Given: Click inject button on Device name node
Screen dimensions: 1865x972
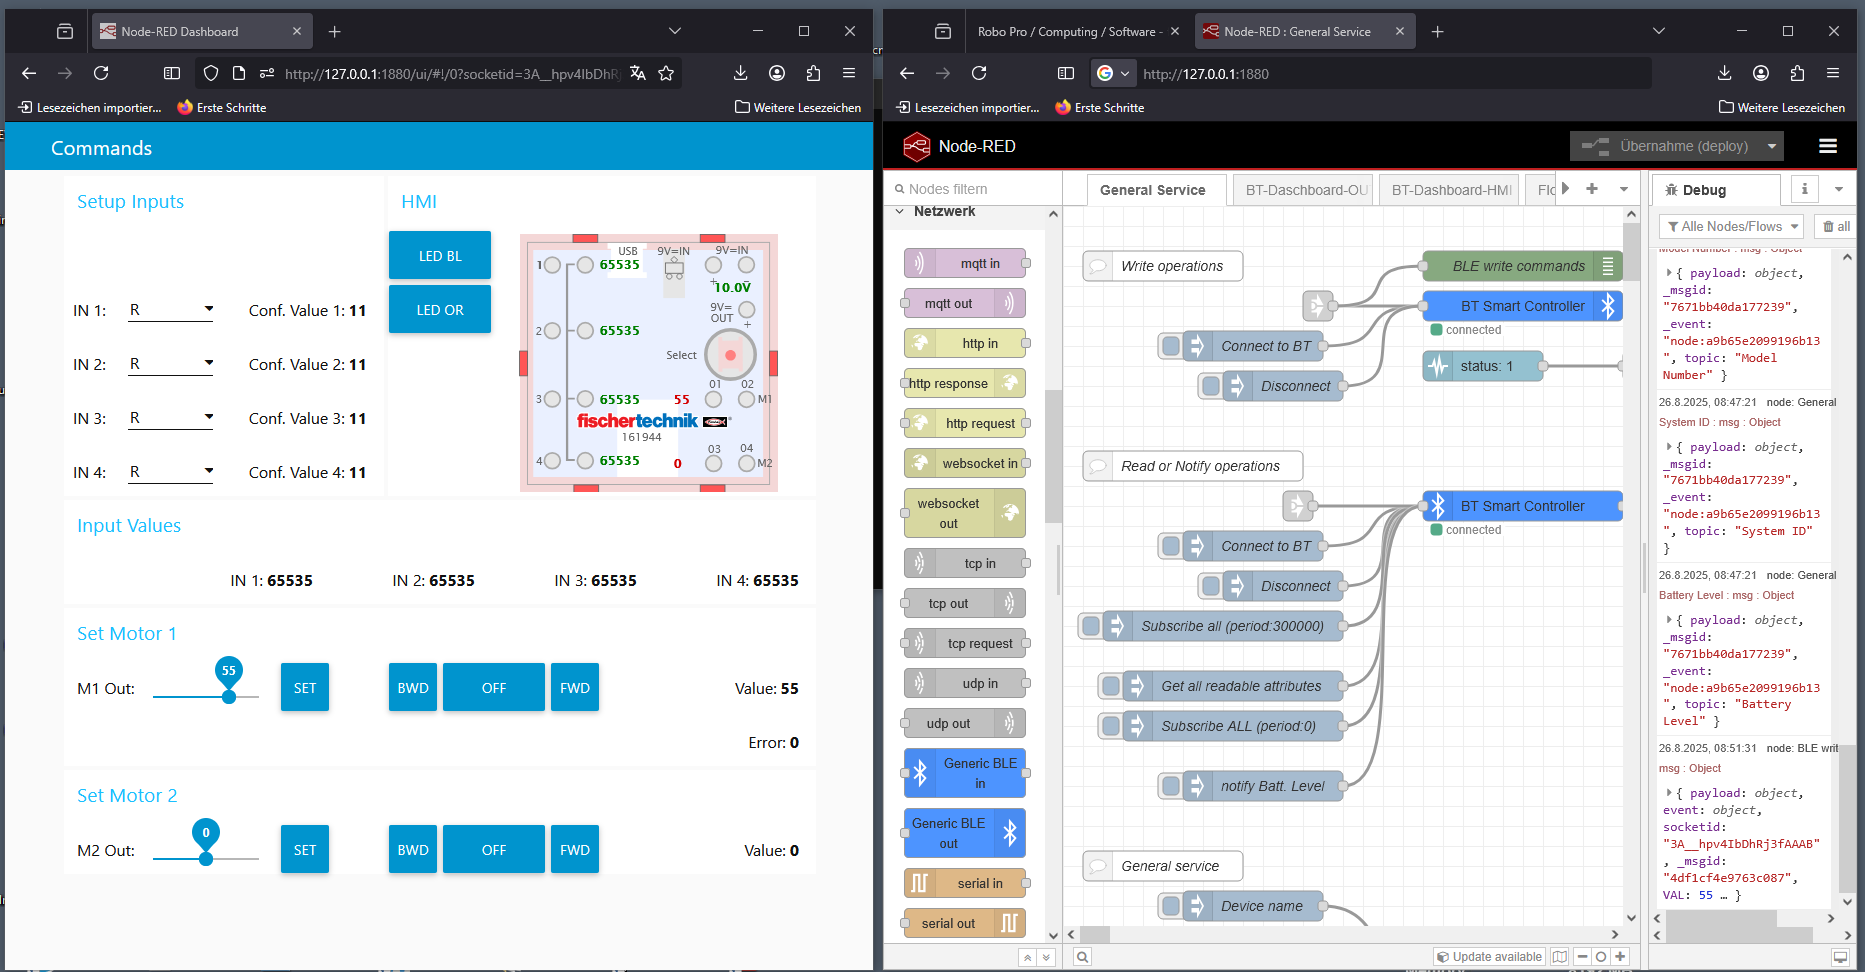Looking at the screenshot, I should [x=1171, y=906].
